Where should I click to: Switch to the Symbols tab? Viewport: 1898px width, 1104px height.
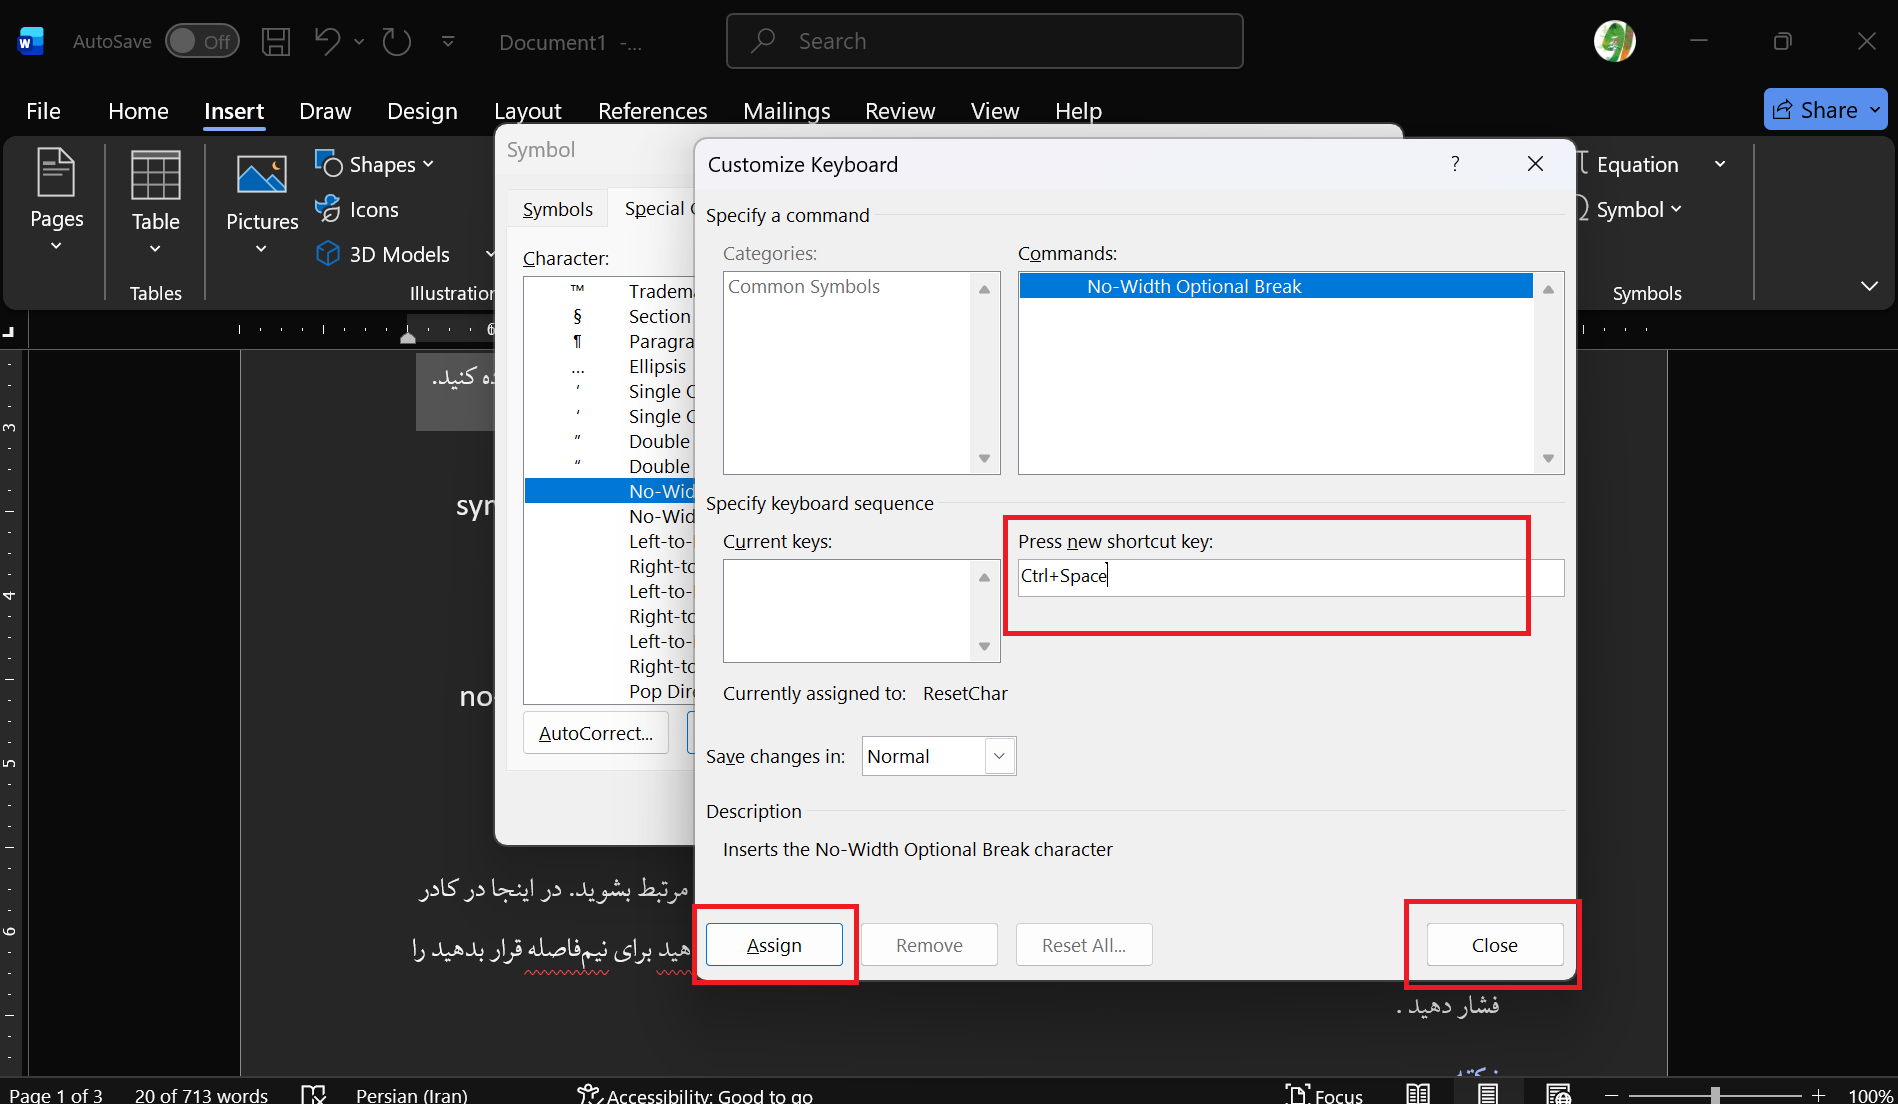[x=557, y=210]
